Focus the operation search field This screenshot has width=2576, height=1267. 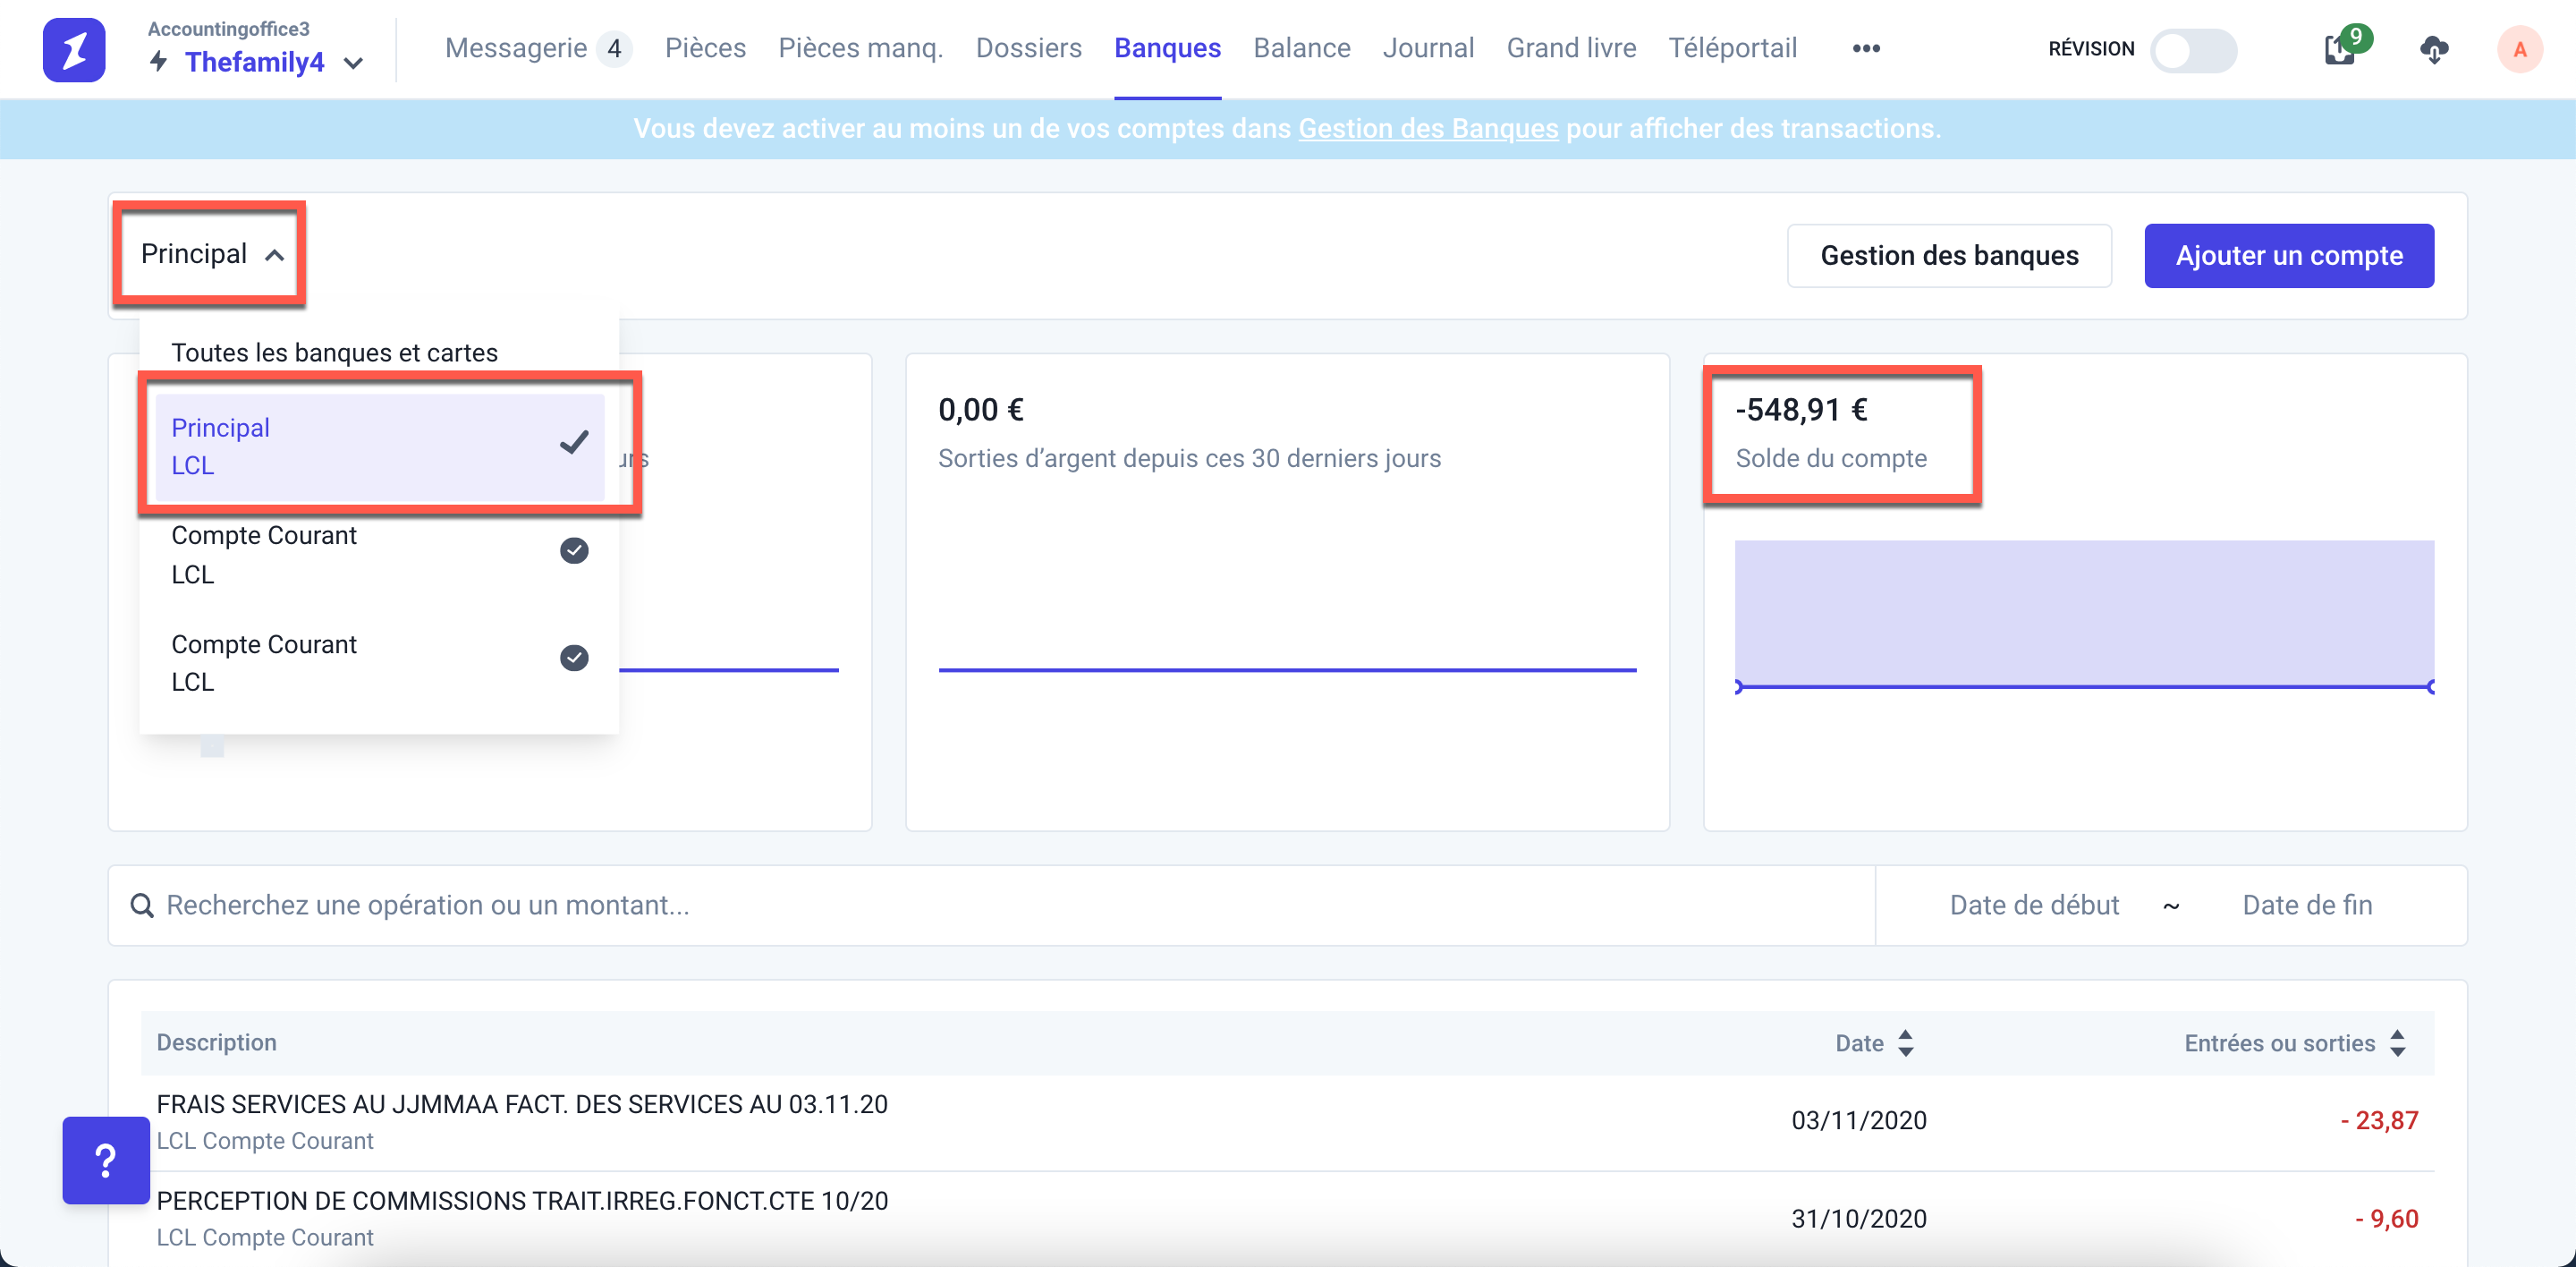click(x=991, y=905)
